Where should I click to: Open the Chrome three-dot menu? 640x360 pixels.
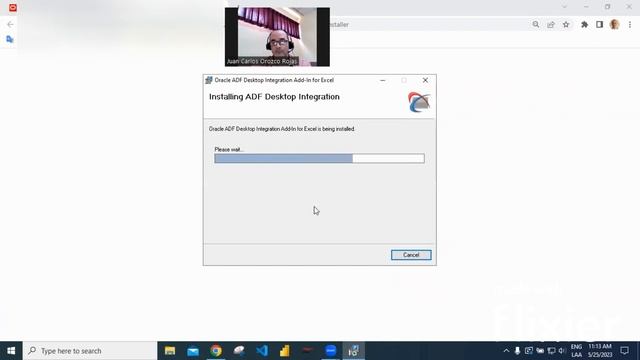630,24
